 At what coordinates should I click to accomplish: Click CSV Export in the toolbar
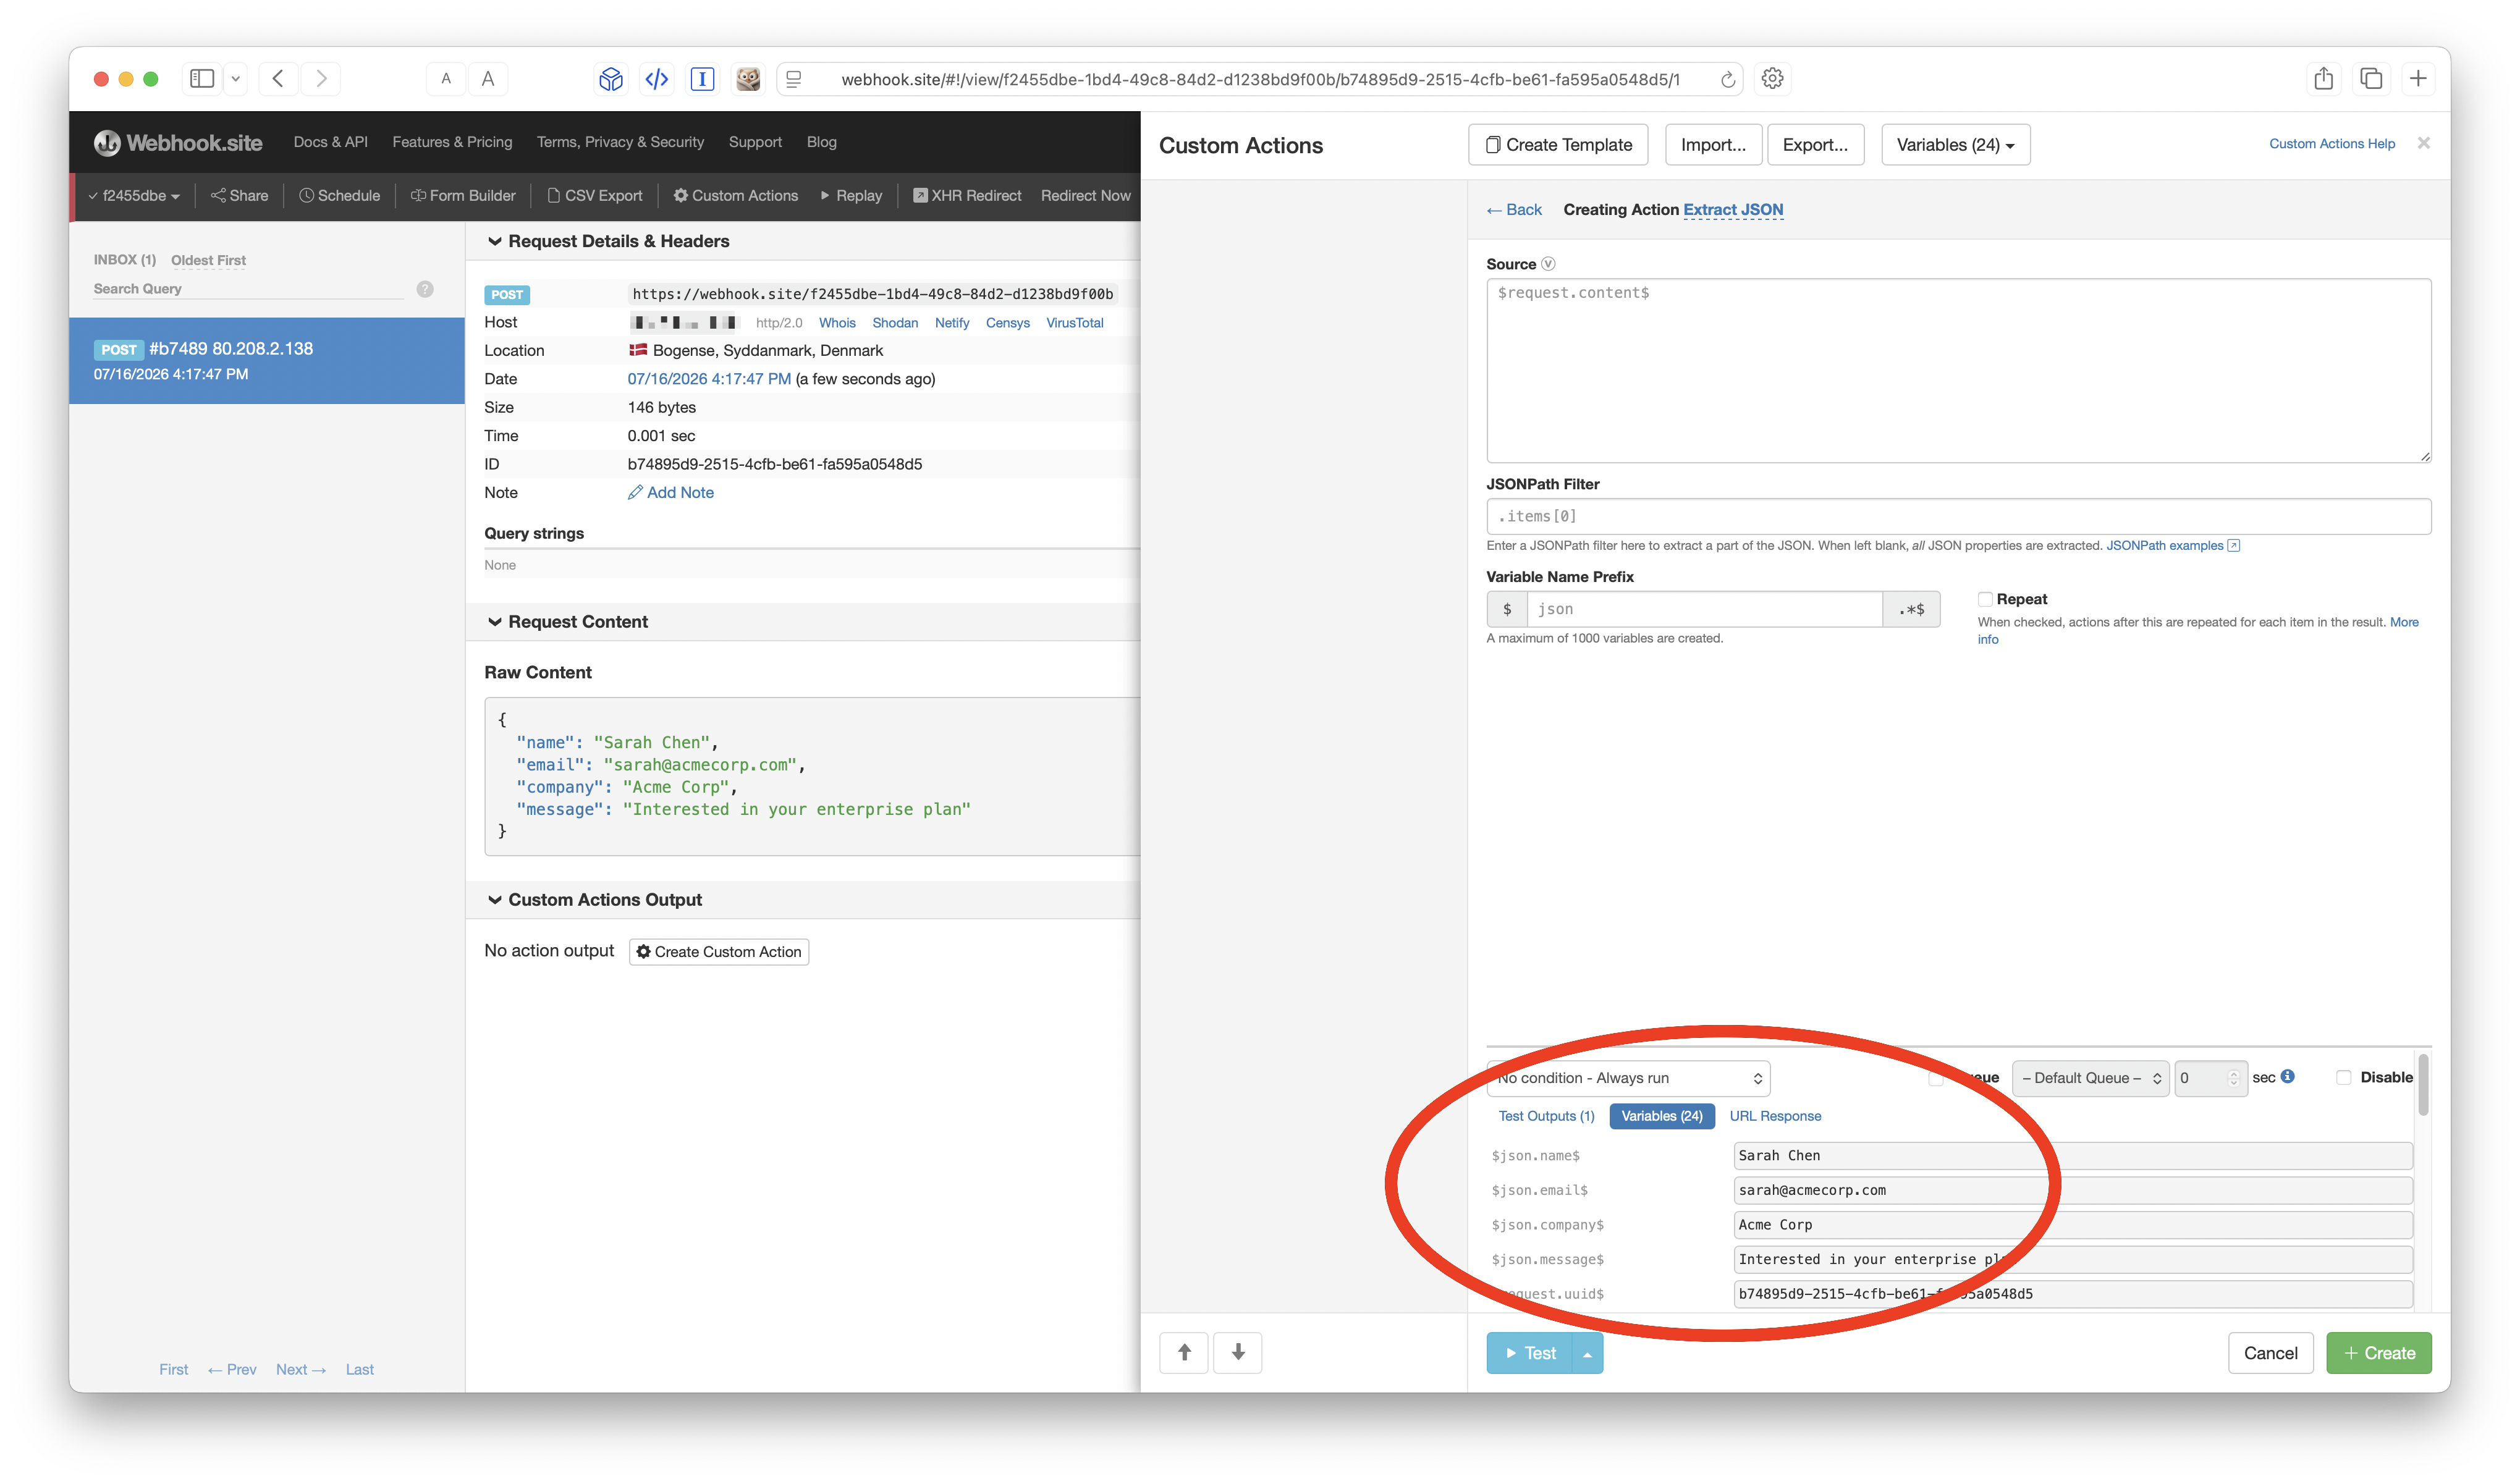tap(595, 196)
